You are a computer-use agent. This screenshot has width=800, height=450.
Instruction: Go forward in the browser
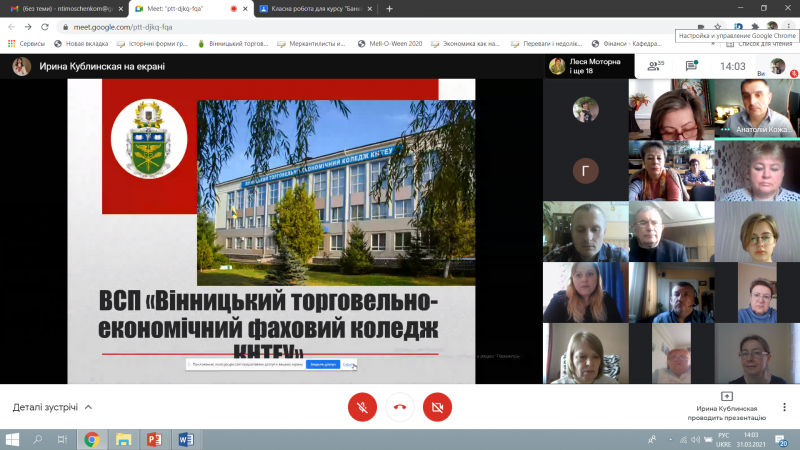click(x=28, y=27)
